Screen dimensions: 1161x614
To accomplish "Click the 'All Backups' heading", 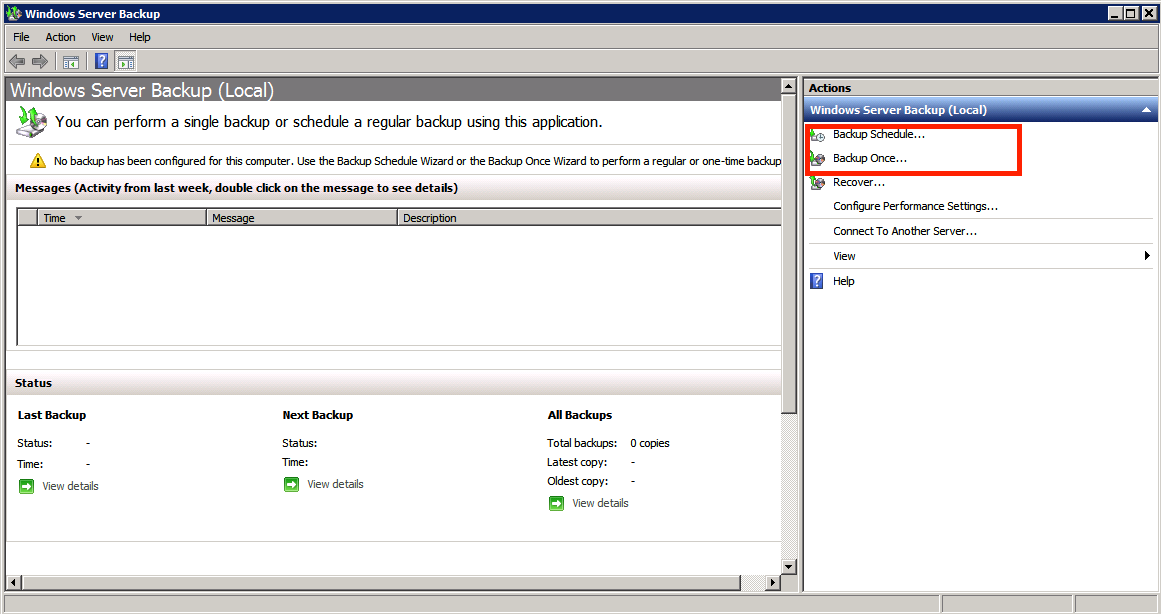I will [580, 415].
